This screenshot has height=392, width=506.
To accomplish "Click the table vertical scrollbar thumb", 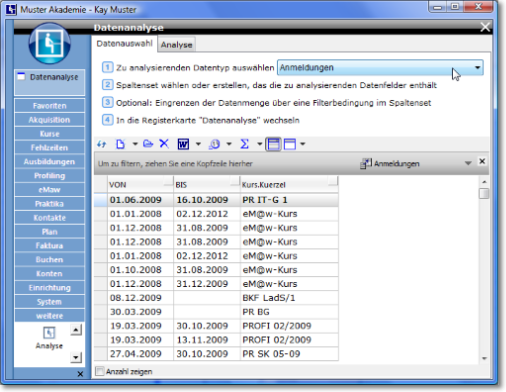I will click(x=484, y=194).
